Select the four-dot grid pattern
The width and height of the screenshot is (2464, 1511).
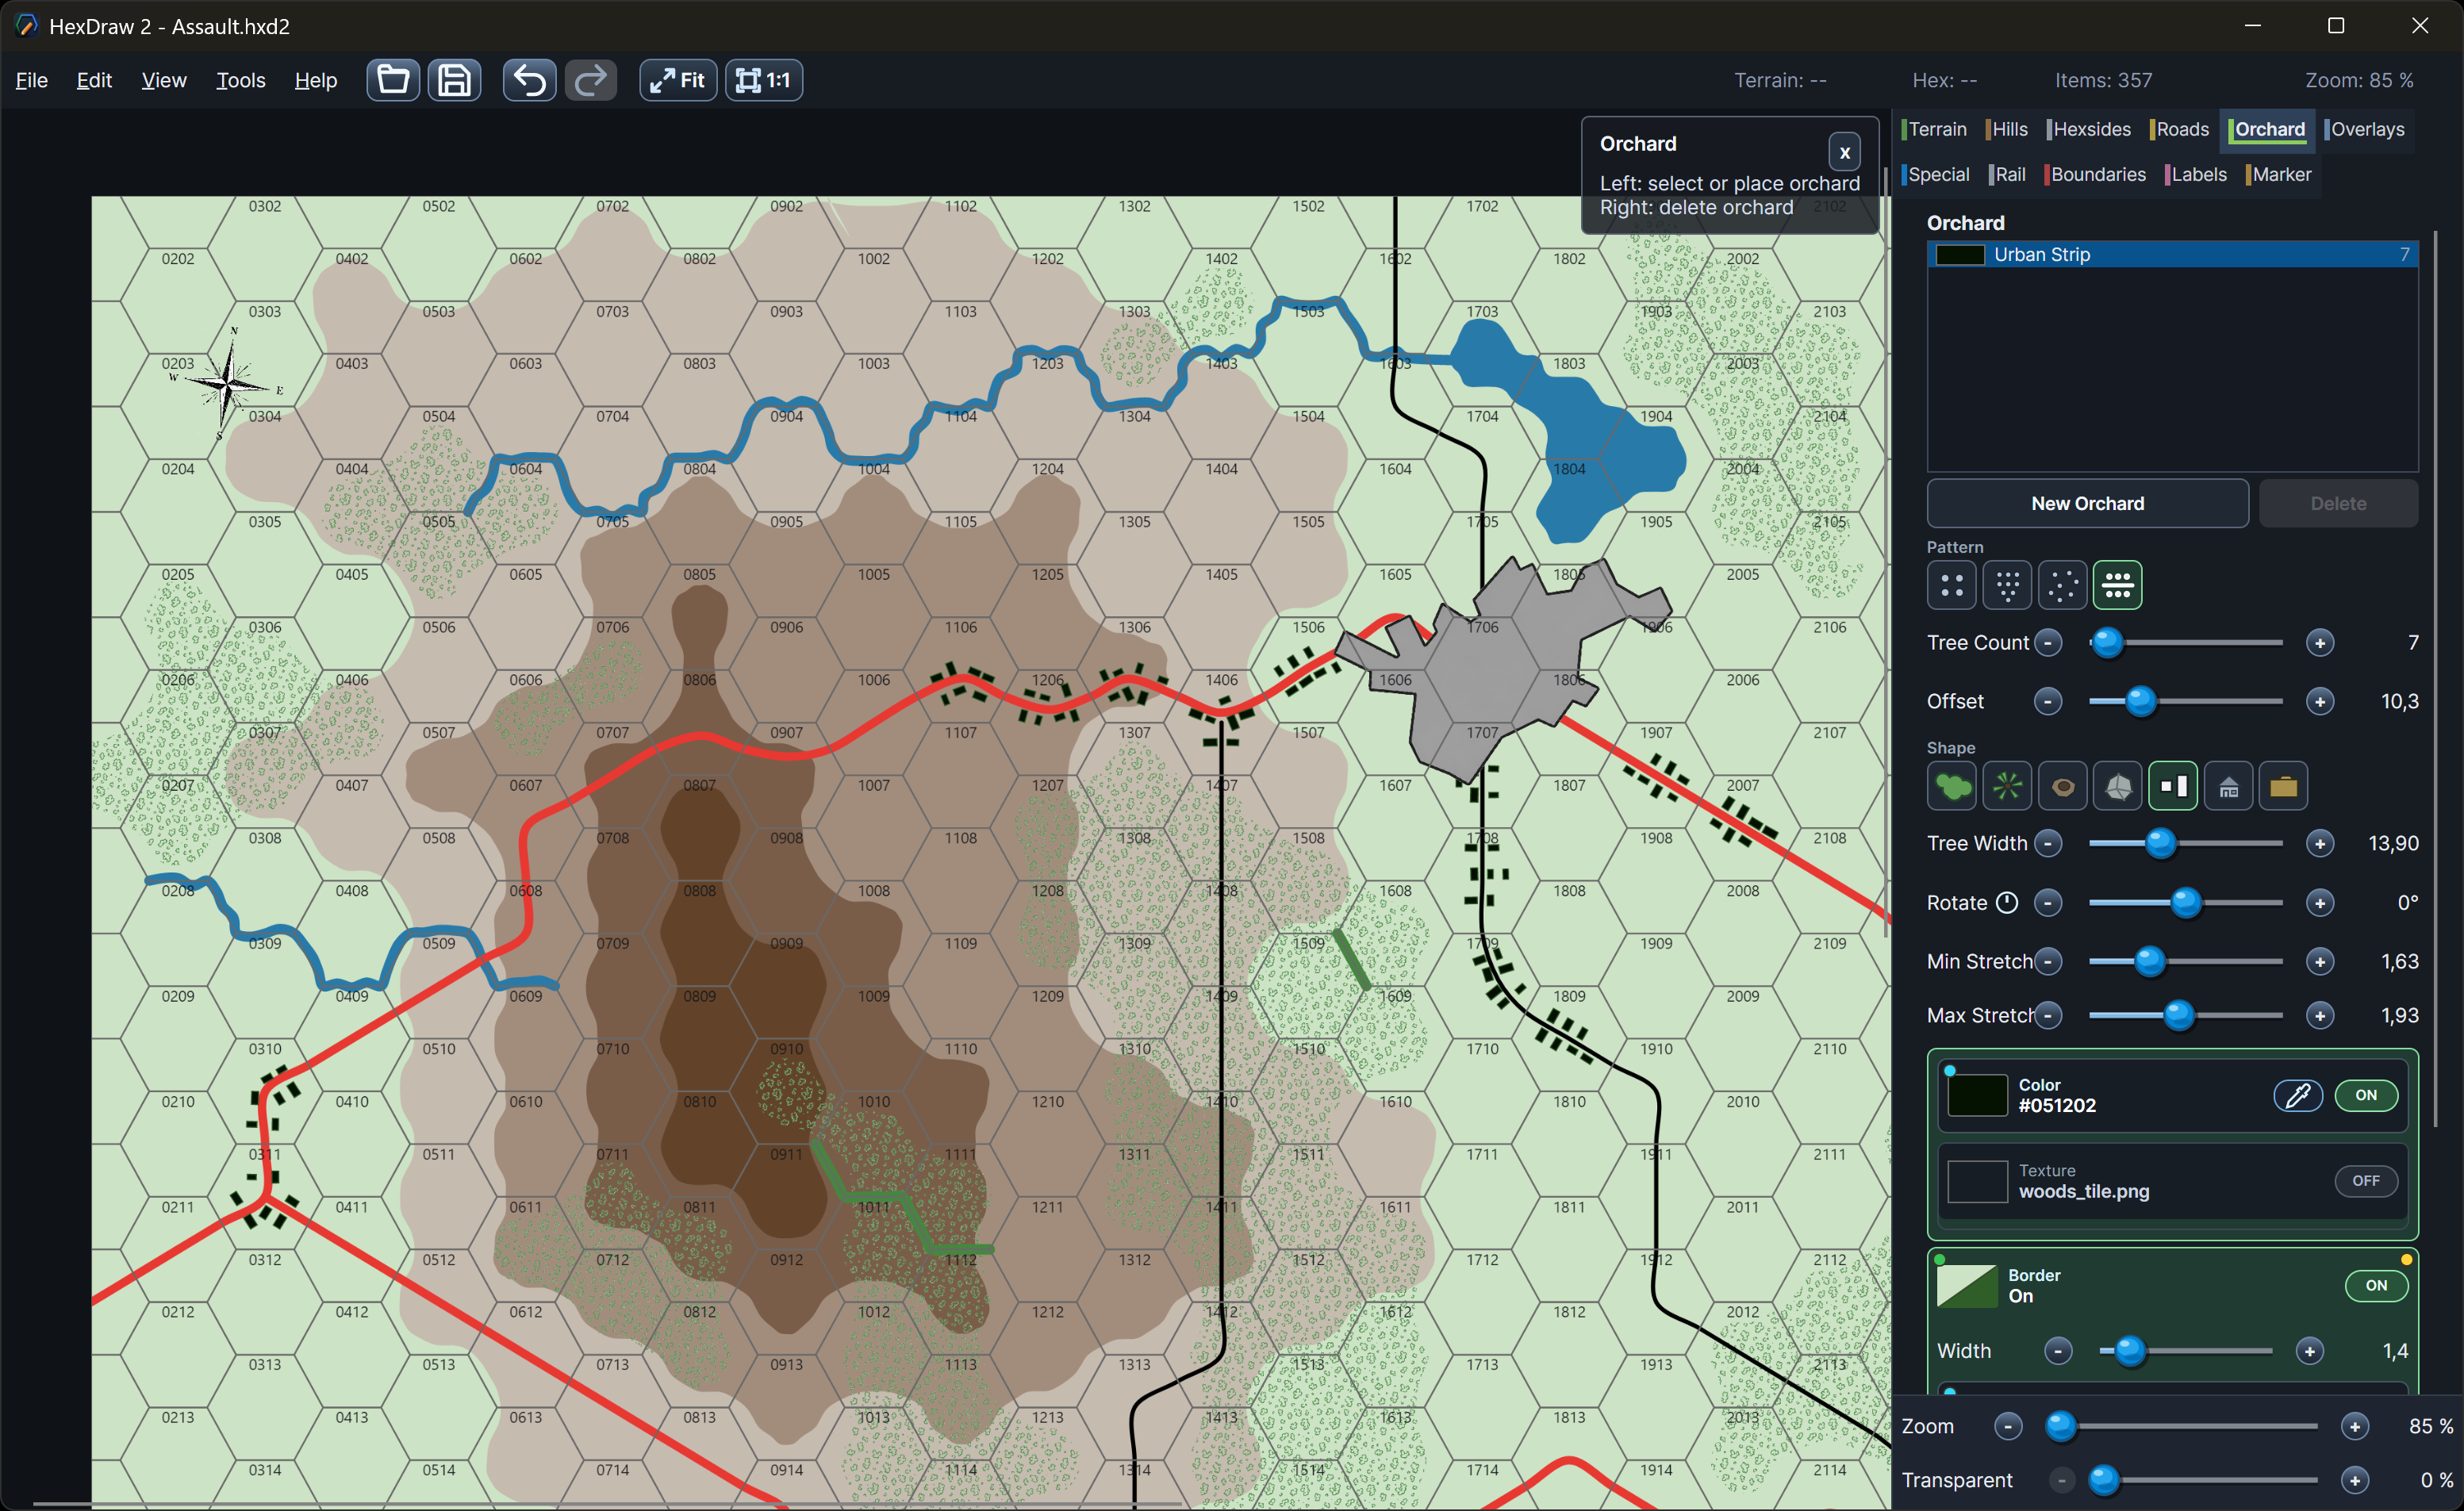click(1952, 585)
